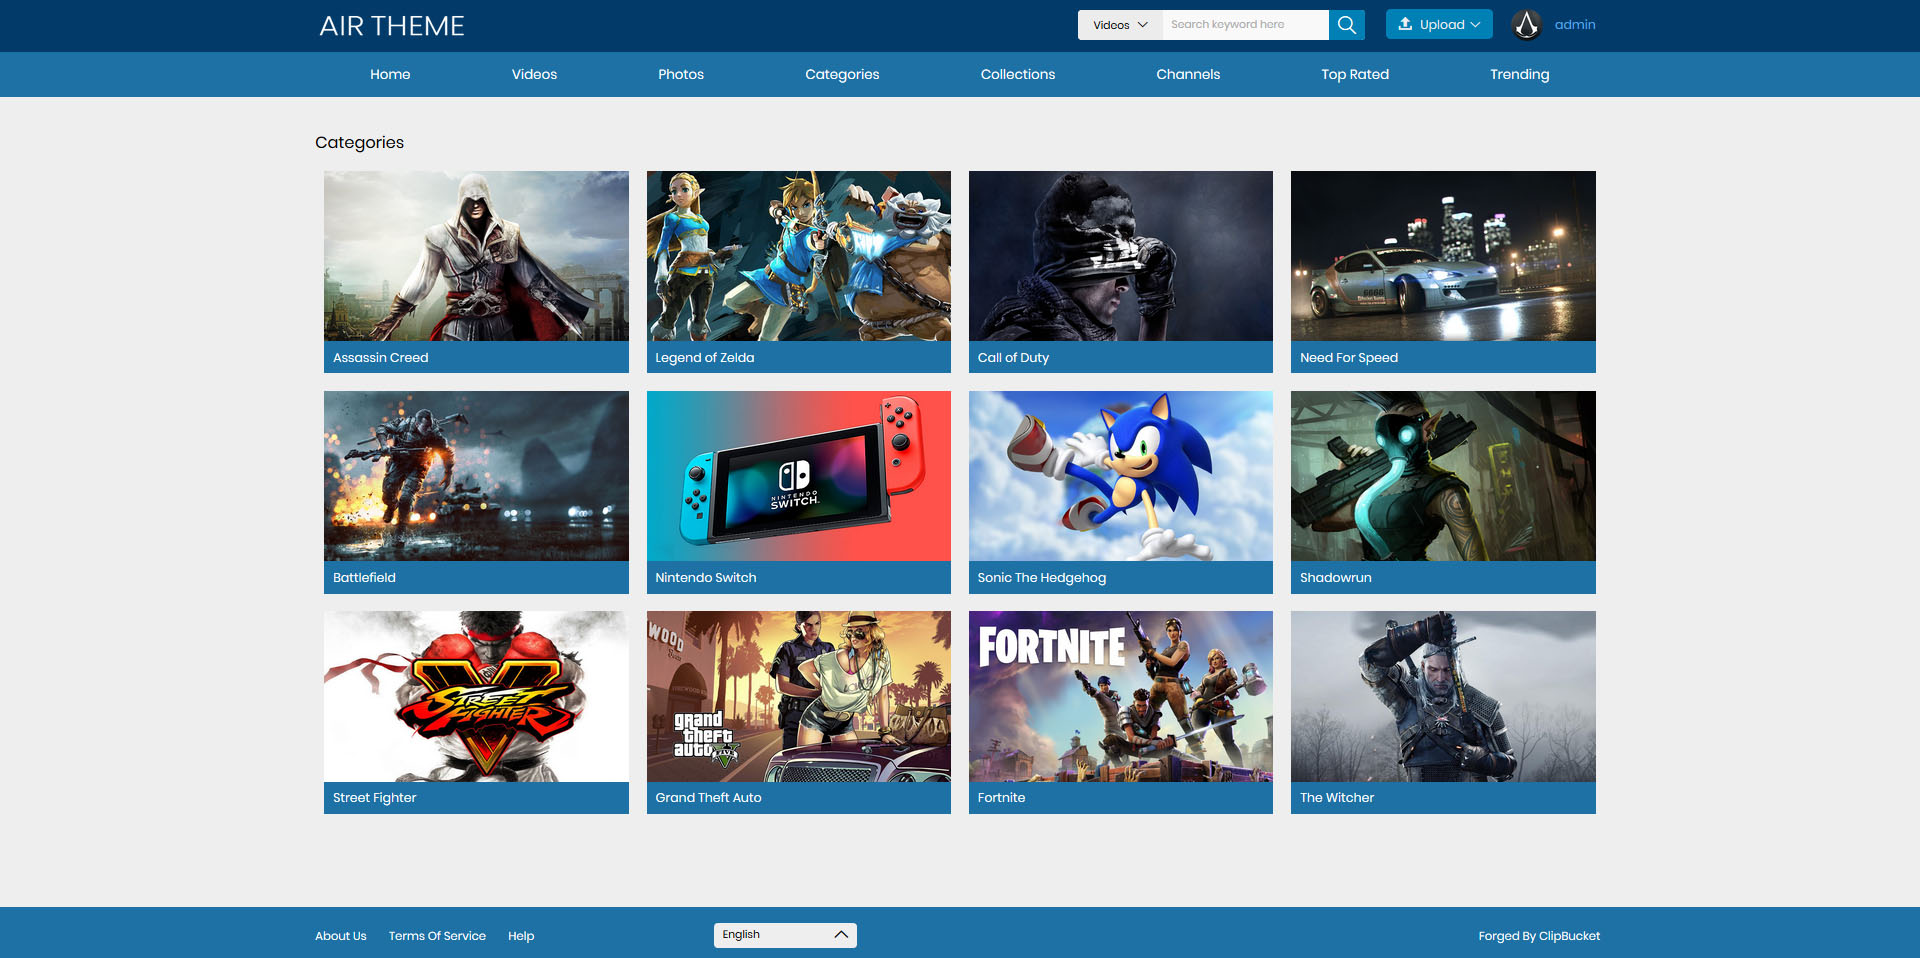The image size is (1920, 958).
Task: Click the The Witcher title label
Action: click(x=1337, y=798)
